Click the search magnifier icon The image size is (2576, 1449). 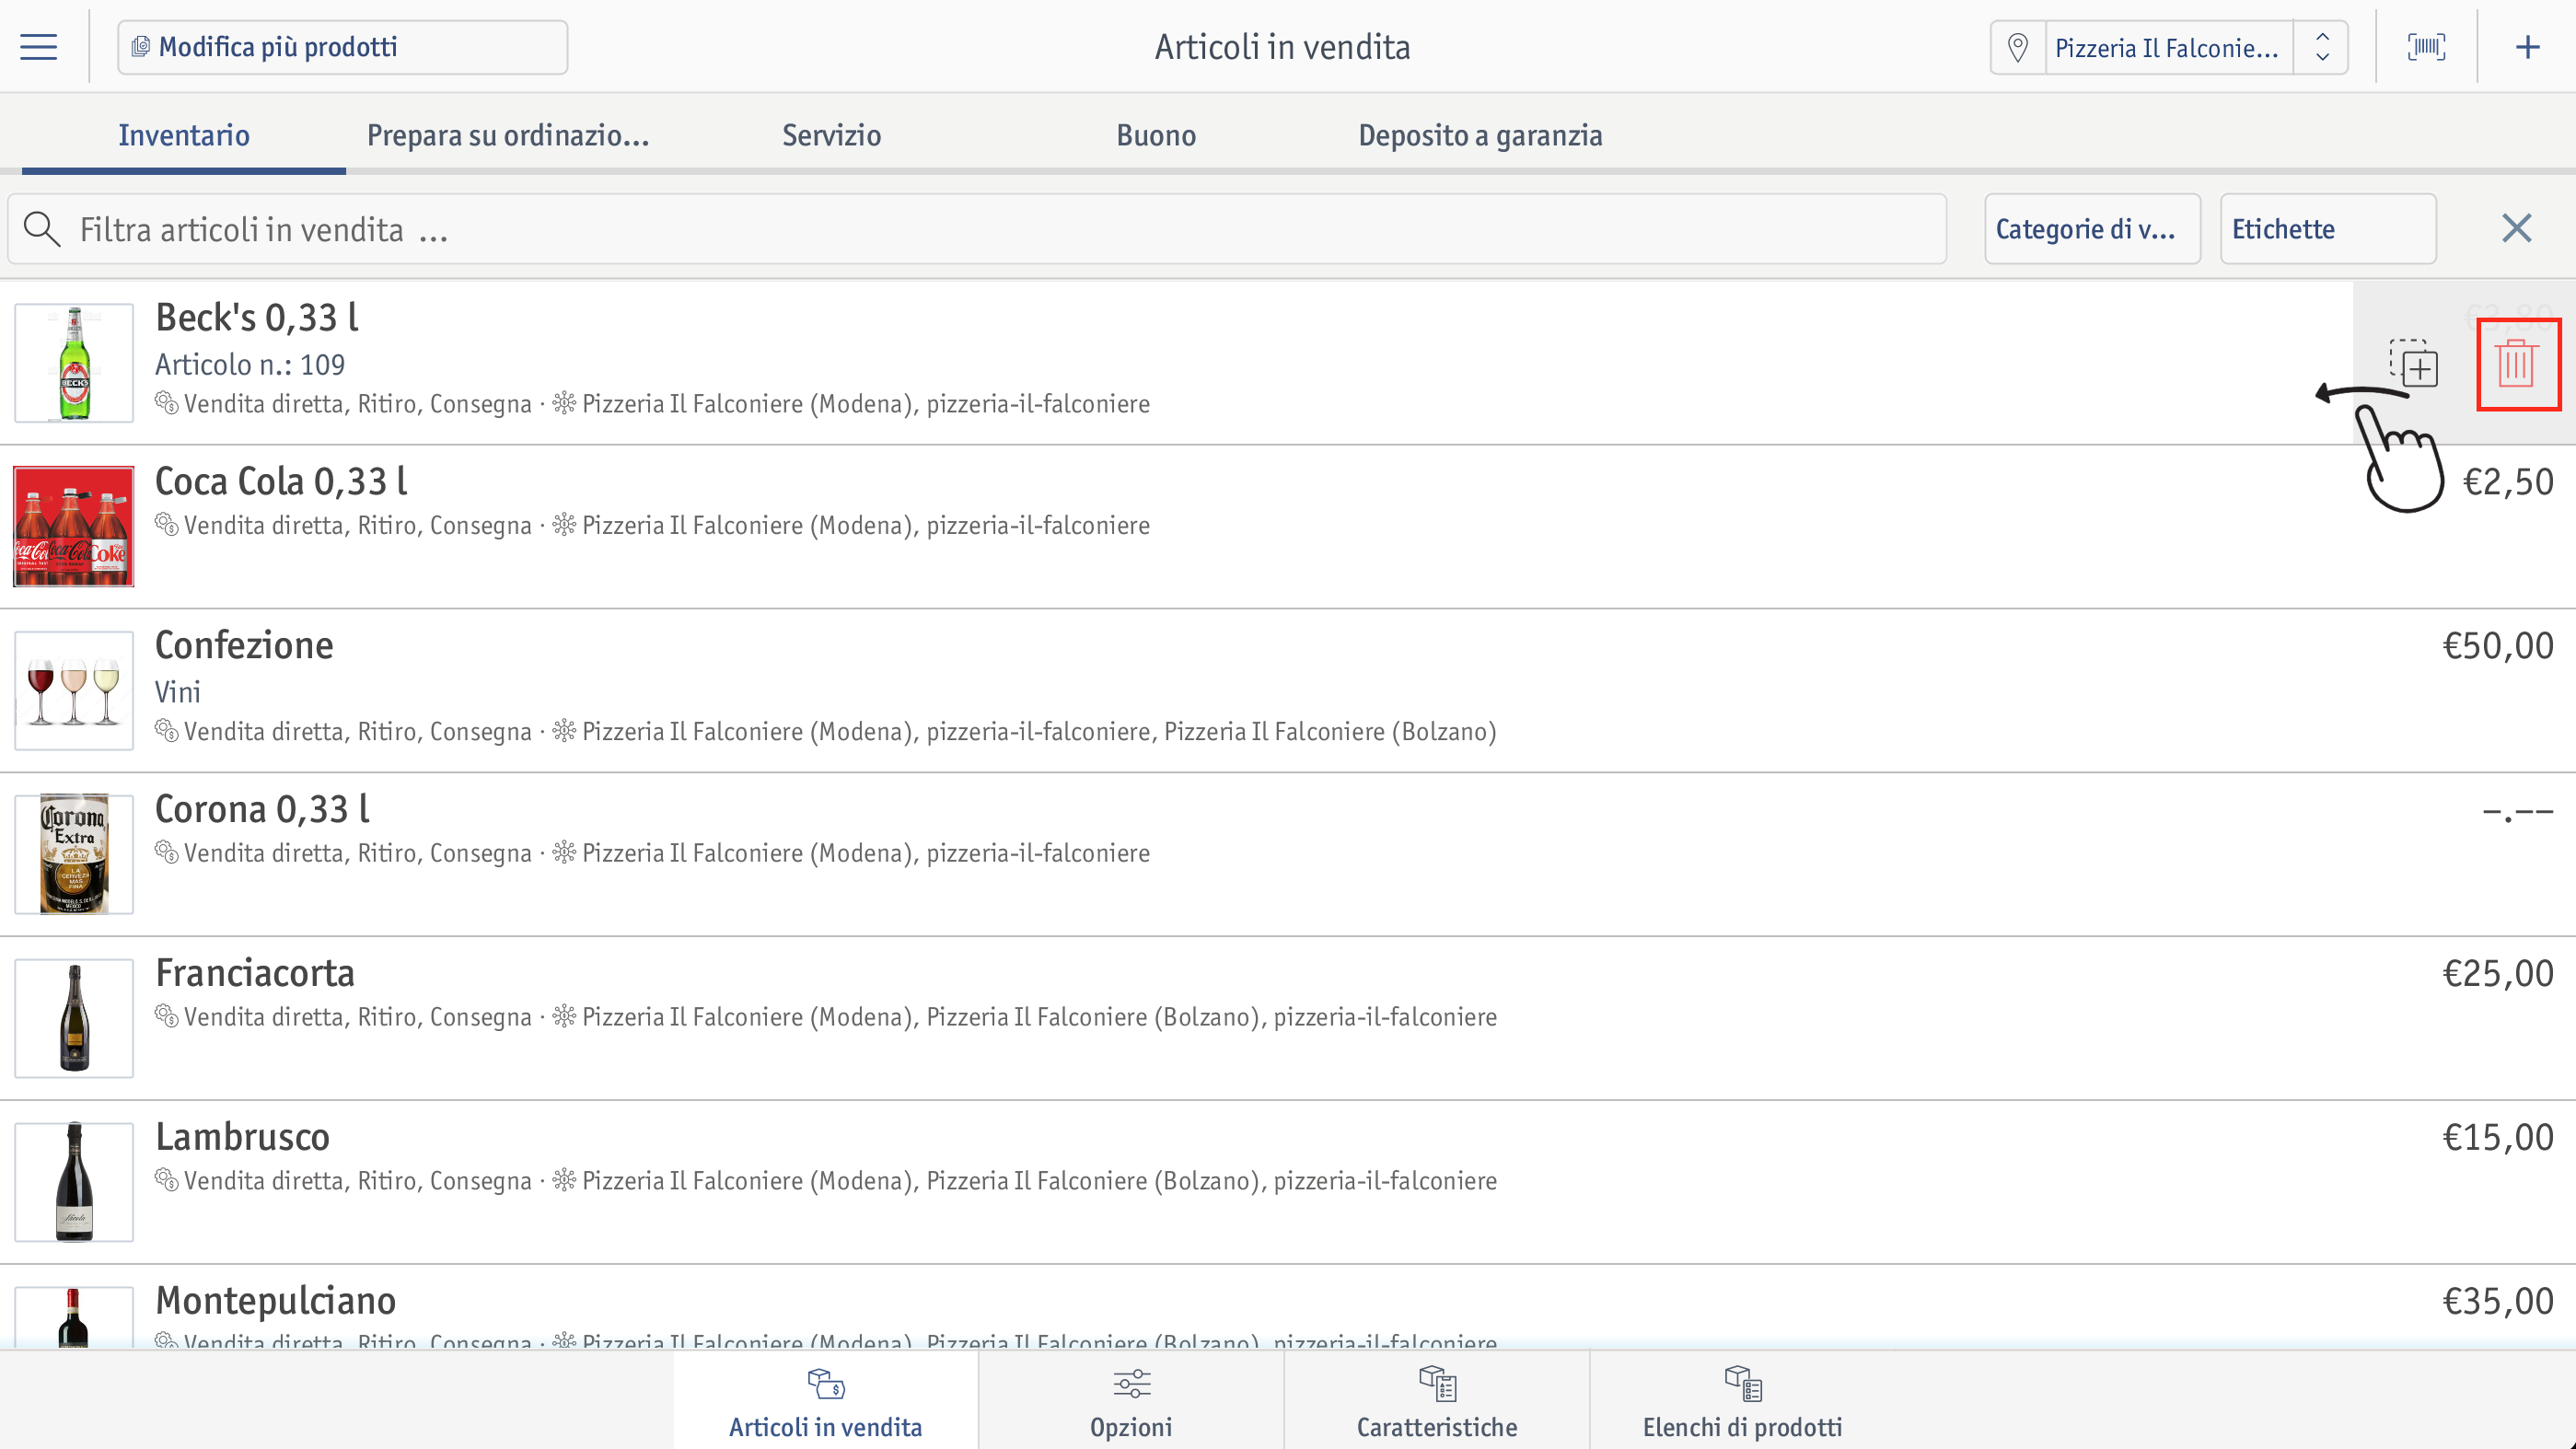click(42, 229)
